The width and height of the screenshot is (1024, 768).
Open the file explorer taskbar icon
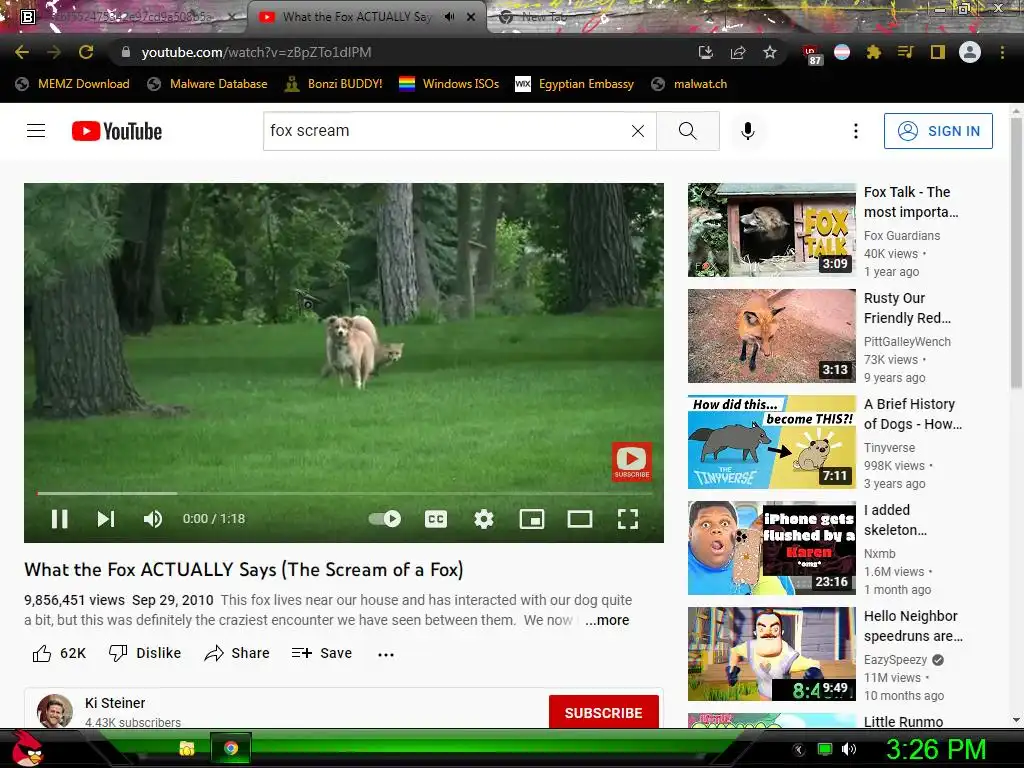(x=187, y=748)
